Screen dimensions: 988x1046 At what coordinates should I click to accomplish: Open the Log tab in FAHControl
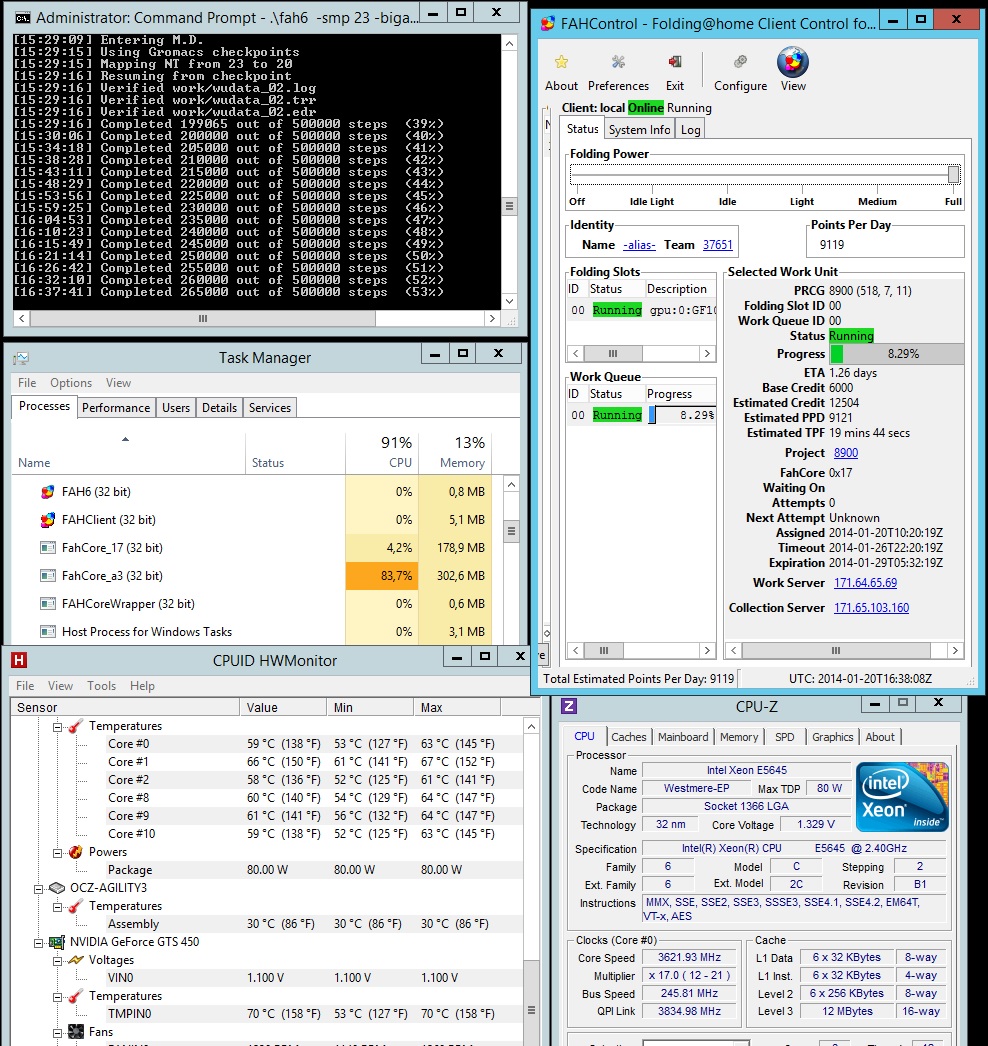(x=690, y=129)
